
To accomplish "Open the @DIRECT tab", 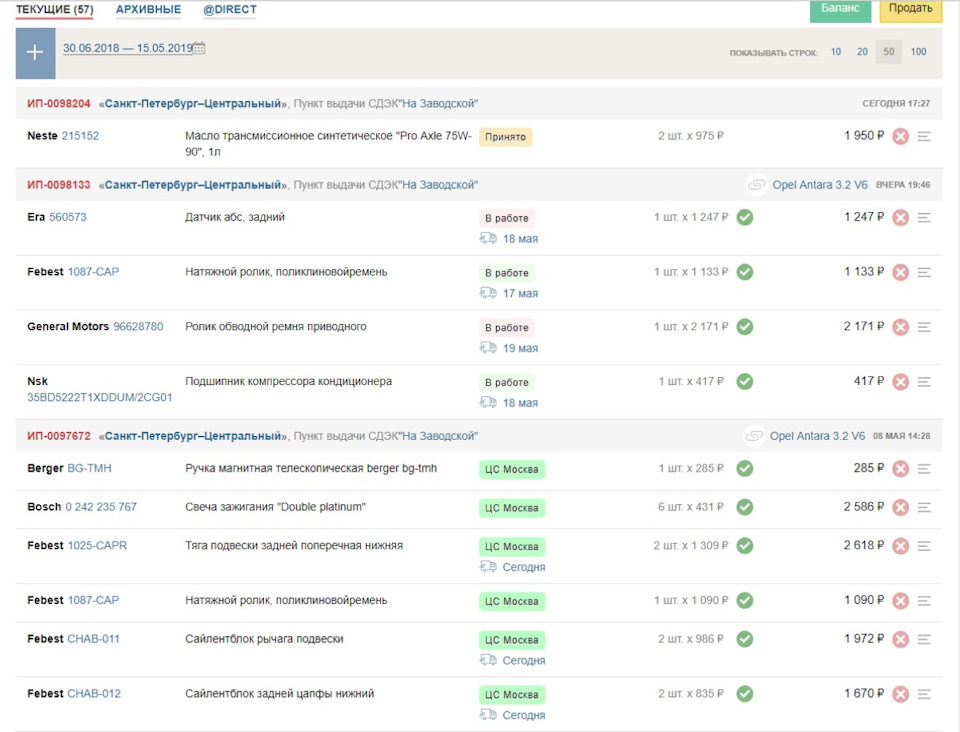I will [230, 10].
